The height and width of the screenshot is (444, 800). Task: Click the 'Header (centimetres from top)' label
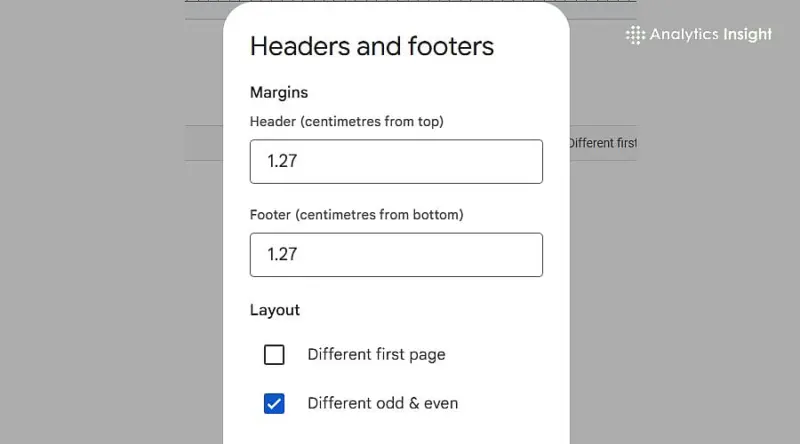pos(346,122)
